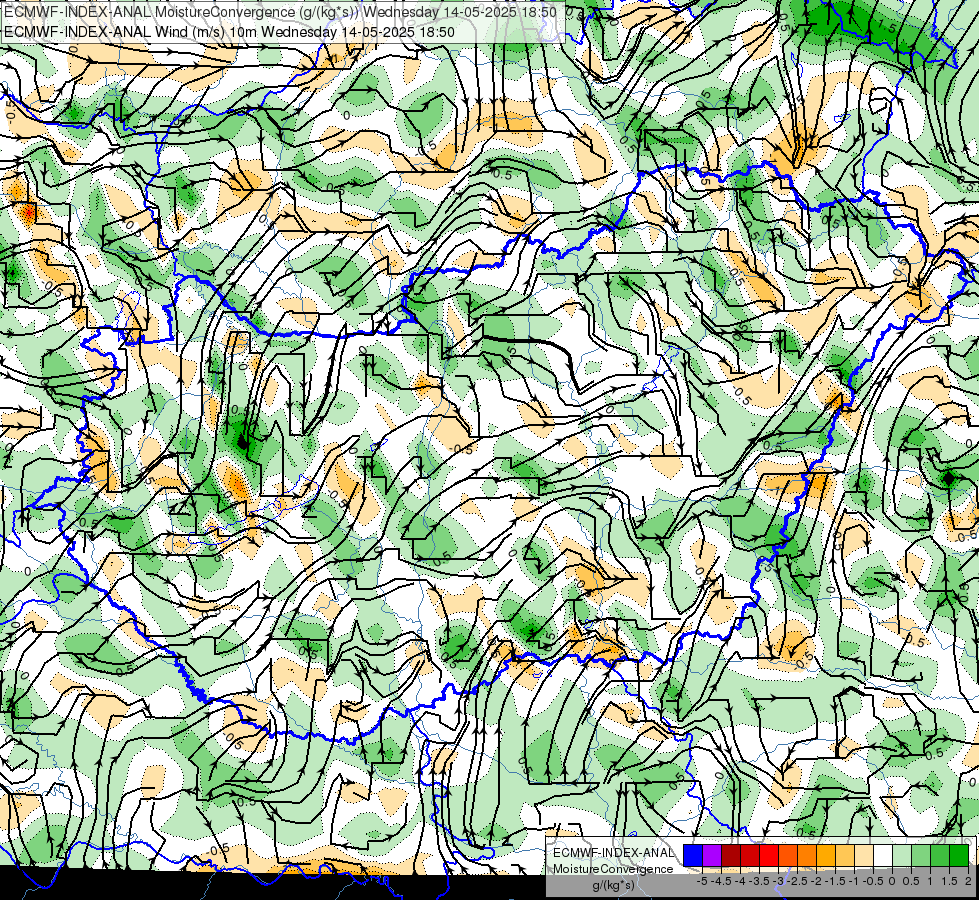Click the white legend swatch between -0.5 and 0
The height and width of the screenshot is (900, 979).
[x=883, y=855]
